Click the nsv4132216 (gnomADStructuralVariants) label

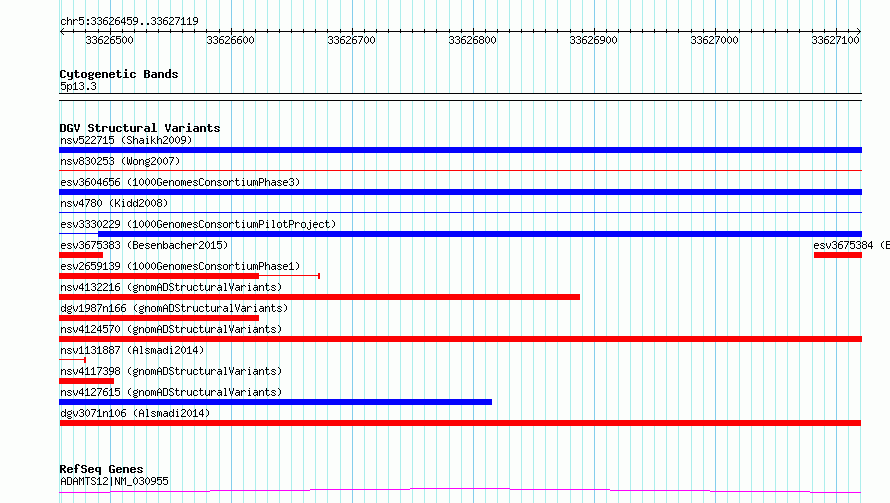click(x=171, y=287)
